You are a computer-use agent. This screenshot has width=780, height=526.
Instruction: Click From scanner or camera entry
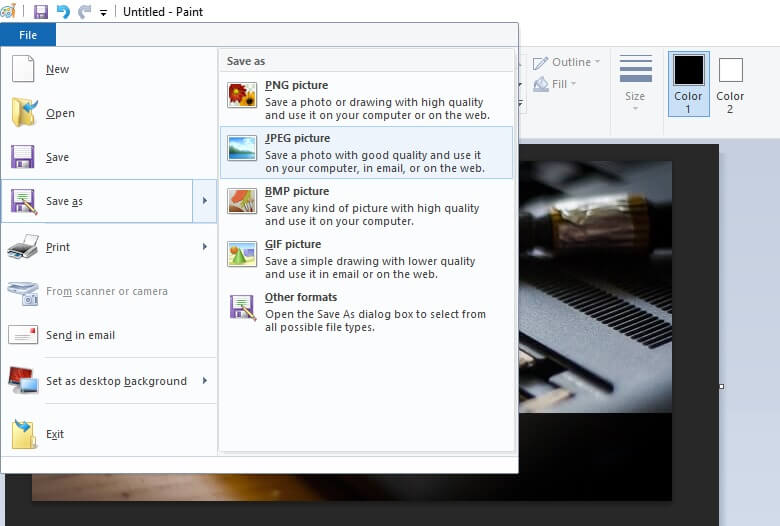[x=109, y=291]
